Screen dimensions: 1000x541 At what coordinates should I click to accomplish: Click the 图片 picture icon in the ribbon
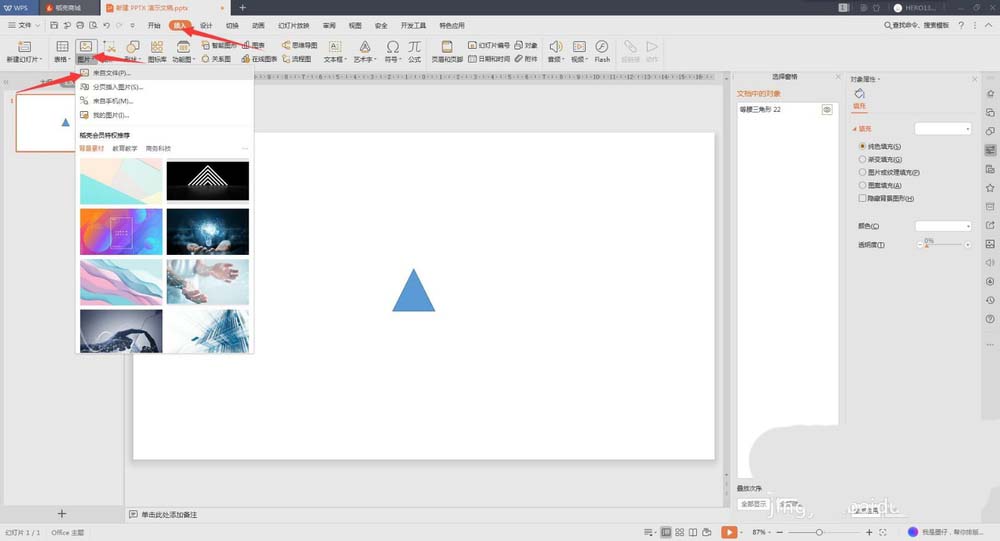(x=85, y=47)
